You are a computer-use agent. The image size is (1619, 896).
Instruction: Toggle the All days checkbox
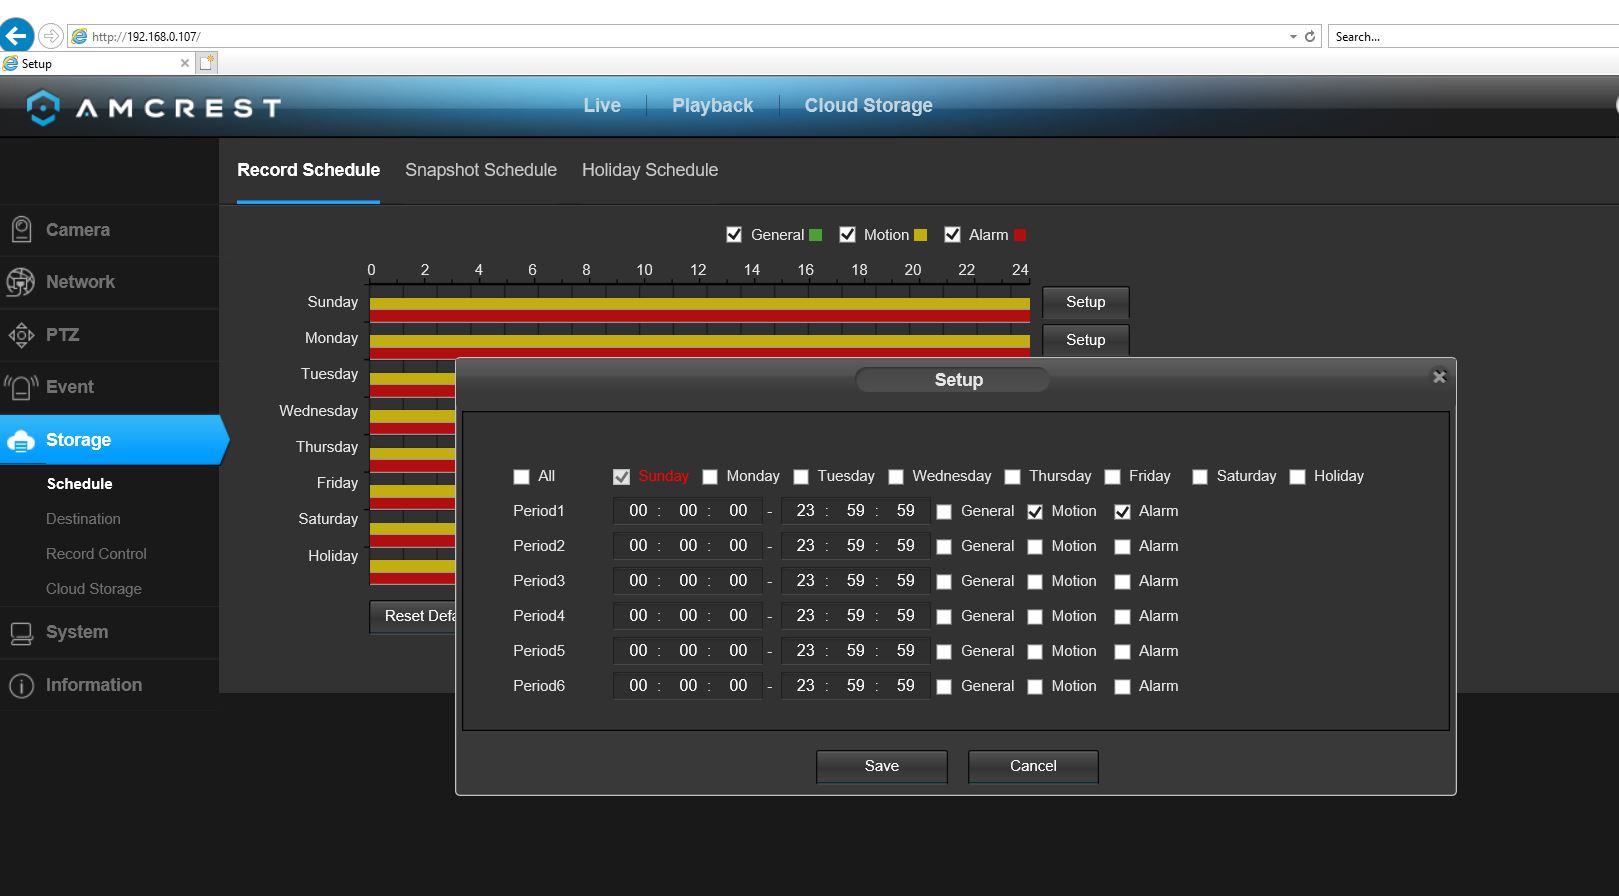(x=521, y=477)
